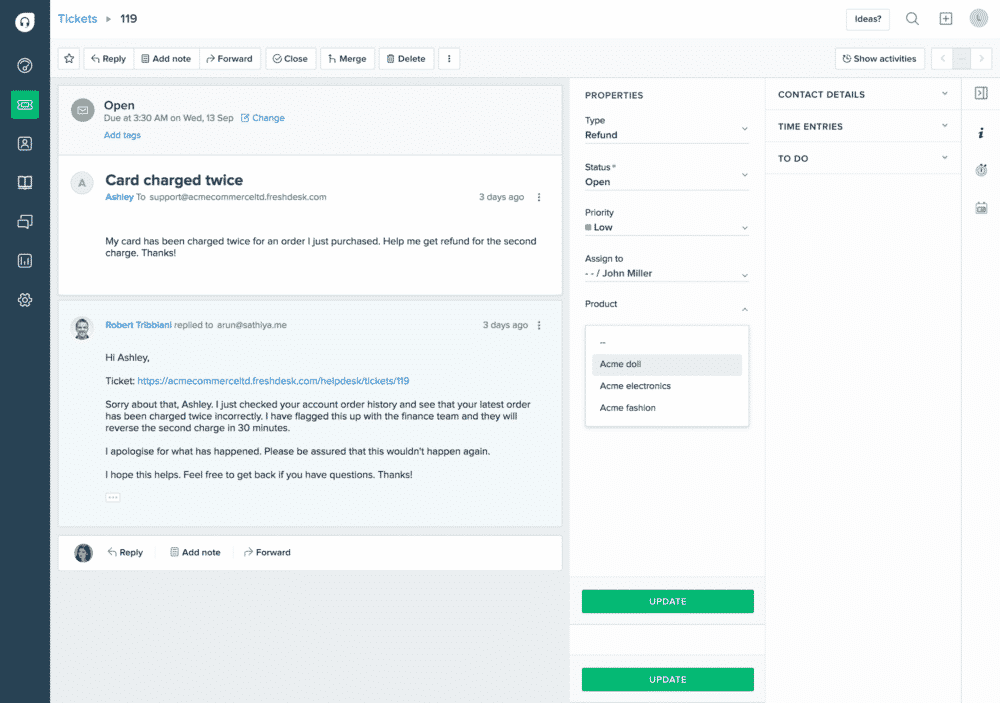Open the Contacts panel icon
The image size is (1000, 703).
tap(25, 143)
